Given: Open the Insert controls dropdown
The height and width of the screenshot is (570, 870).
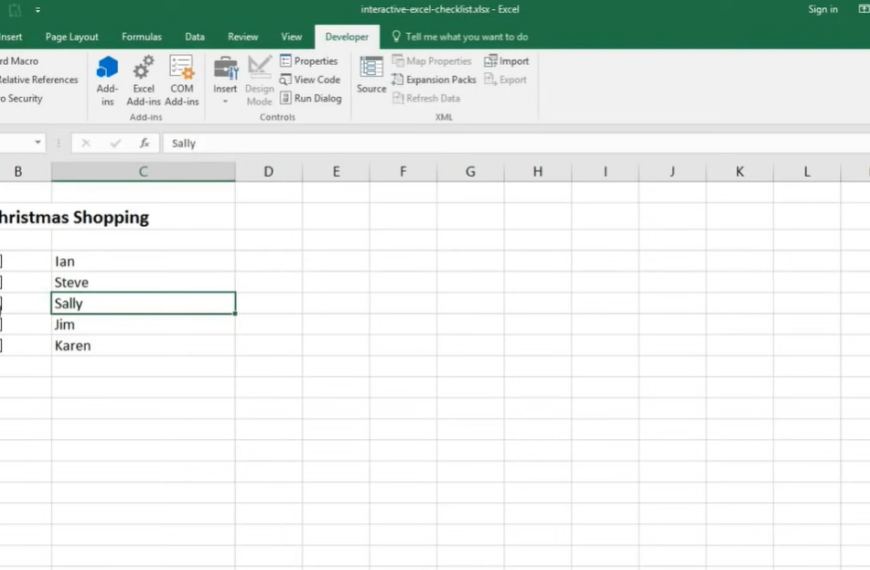Looking at the screenshot, I should click(x=225, y=81).
